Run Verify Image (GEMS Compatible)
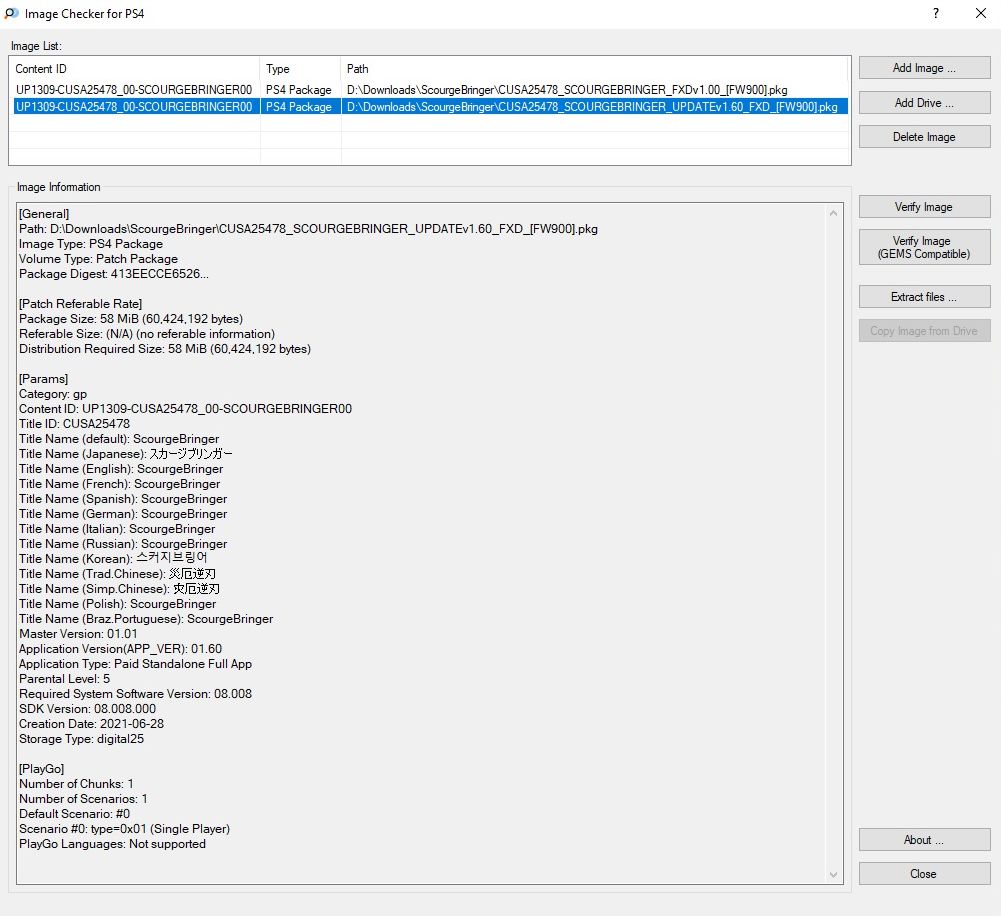Screen dimensions: 1001x916 [x=924, y=247]
